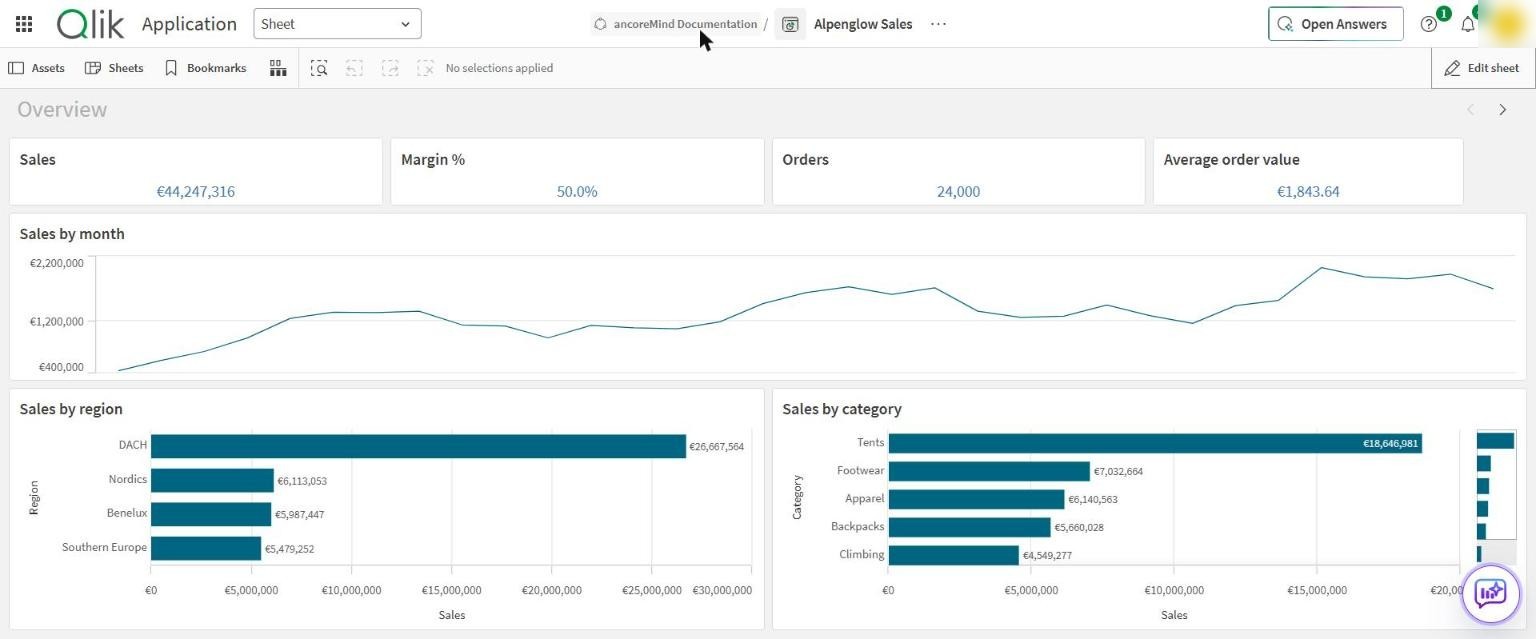Viewport: 1536px width, 639px height.
Task: Select the DACH region bar
Action: tap(418, 446)
